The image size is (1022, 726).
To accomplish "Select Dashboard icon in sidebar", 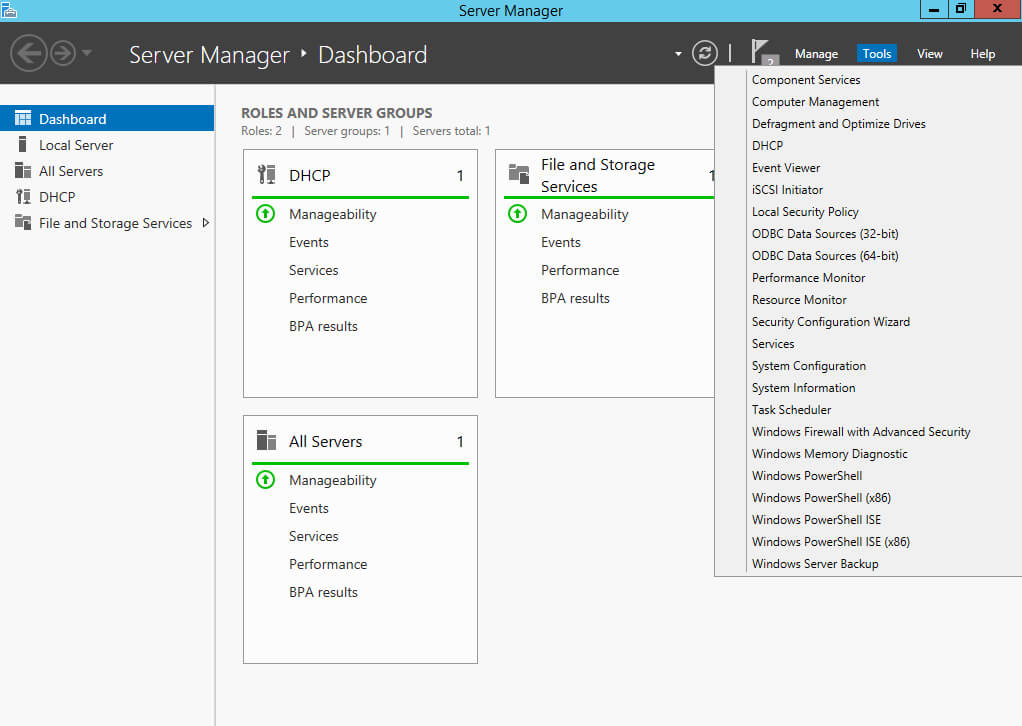I will pos(23,118).
